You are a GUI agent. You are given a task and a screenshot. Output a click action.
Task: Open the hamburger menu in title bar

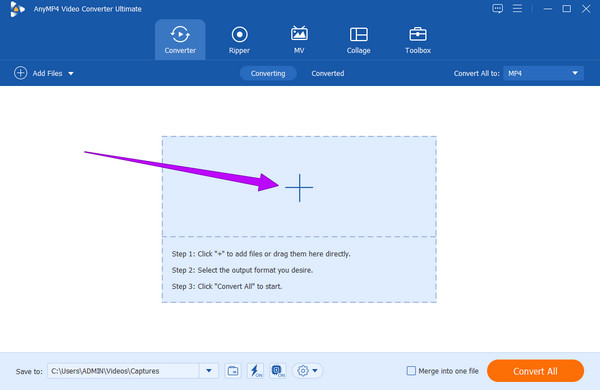click(x=517, y=8)
